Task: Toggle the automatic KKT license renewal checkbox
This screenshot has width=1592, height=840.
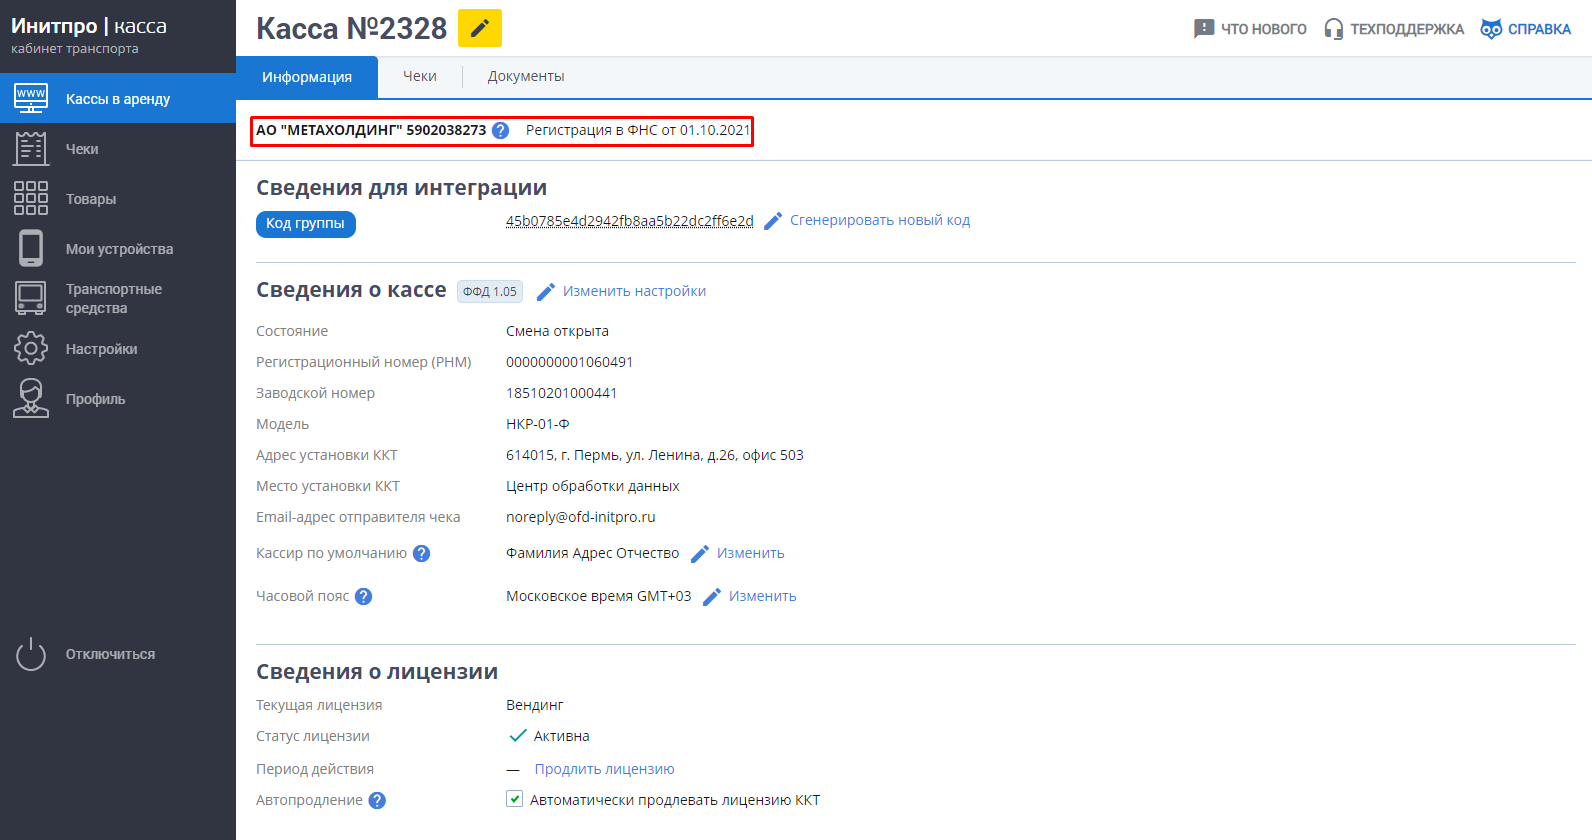Action: coord(514,799)
